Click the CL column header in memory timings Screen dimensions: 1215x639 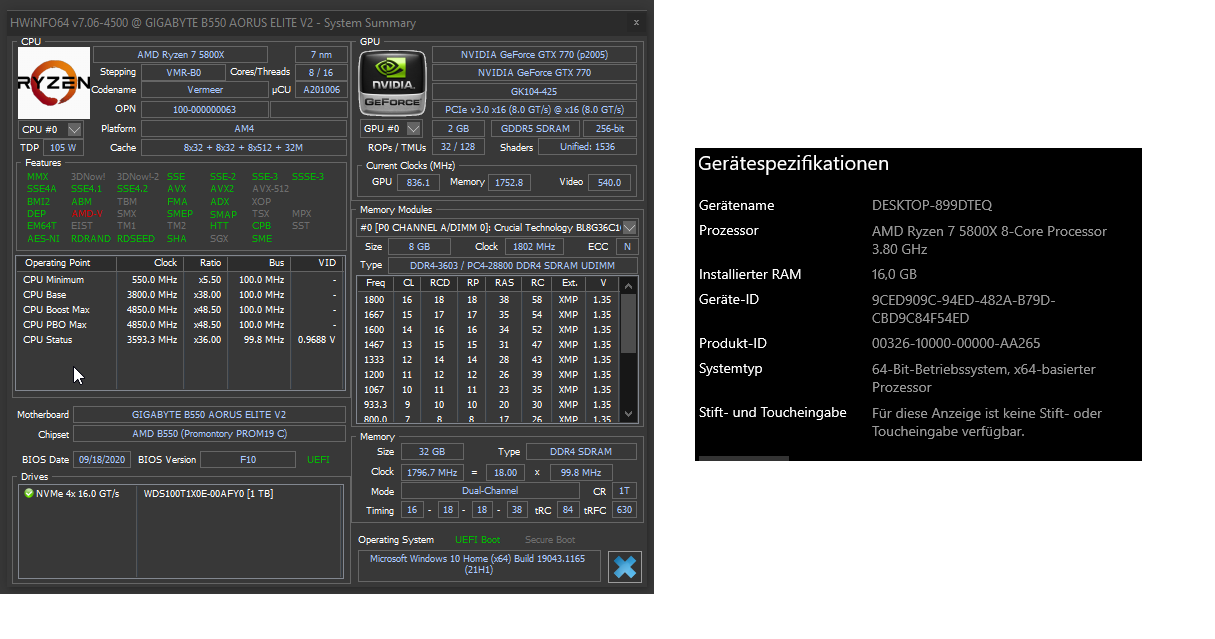408,283
